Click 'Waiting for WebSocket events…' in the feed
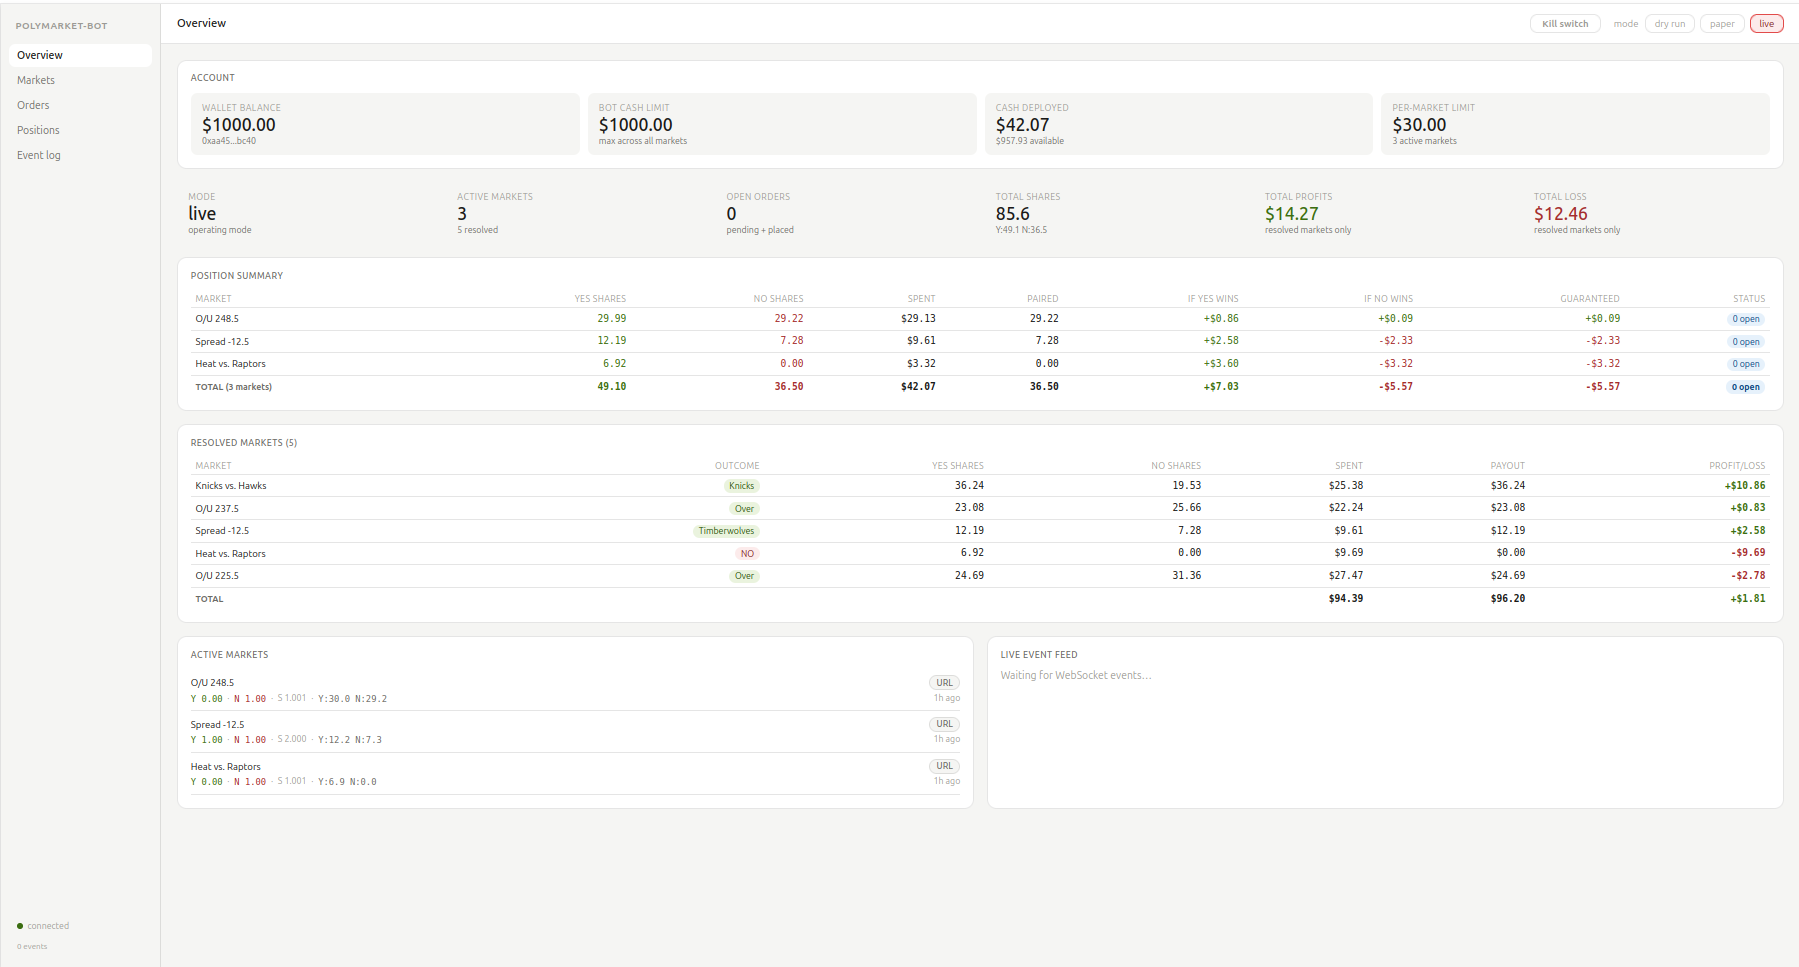1799x967 pixels. click(x=1076, y=676)
